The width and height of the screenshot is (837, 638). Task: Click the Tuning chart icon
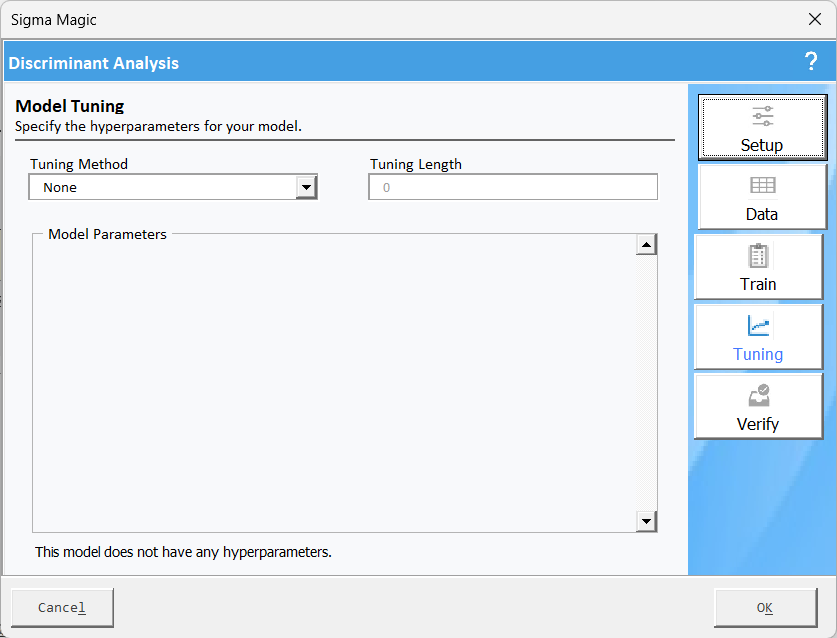(x=758, y=326)
